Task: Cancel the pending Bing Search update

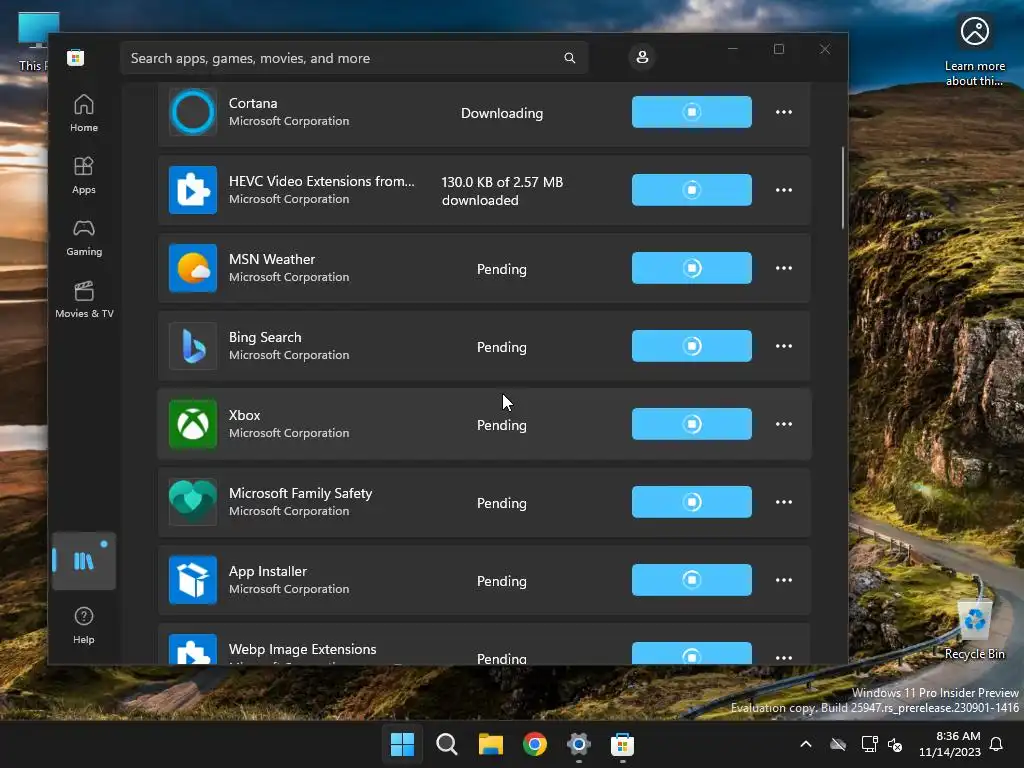Action: click(x=692, y=346)
